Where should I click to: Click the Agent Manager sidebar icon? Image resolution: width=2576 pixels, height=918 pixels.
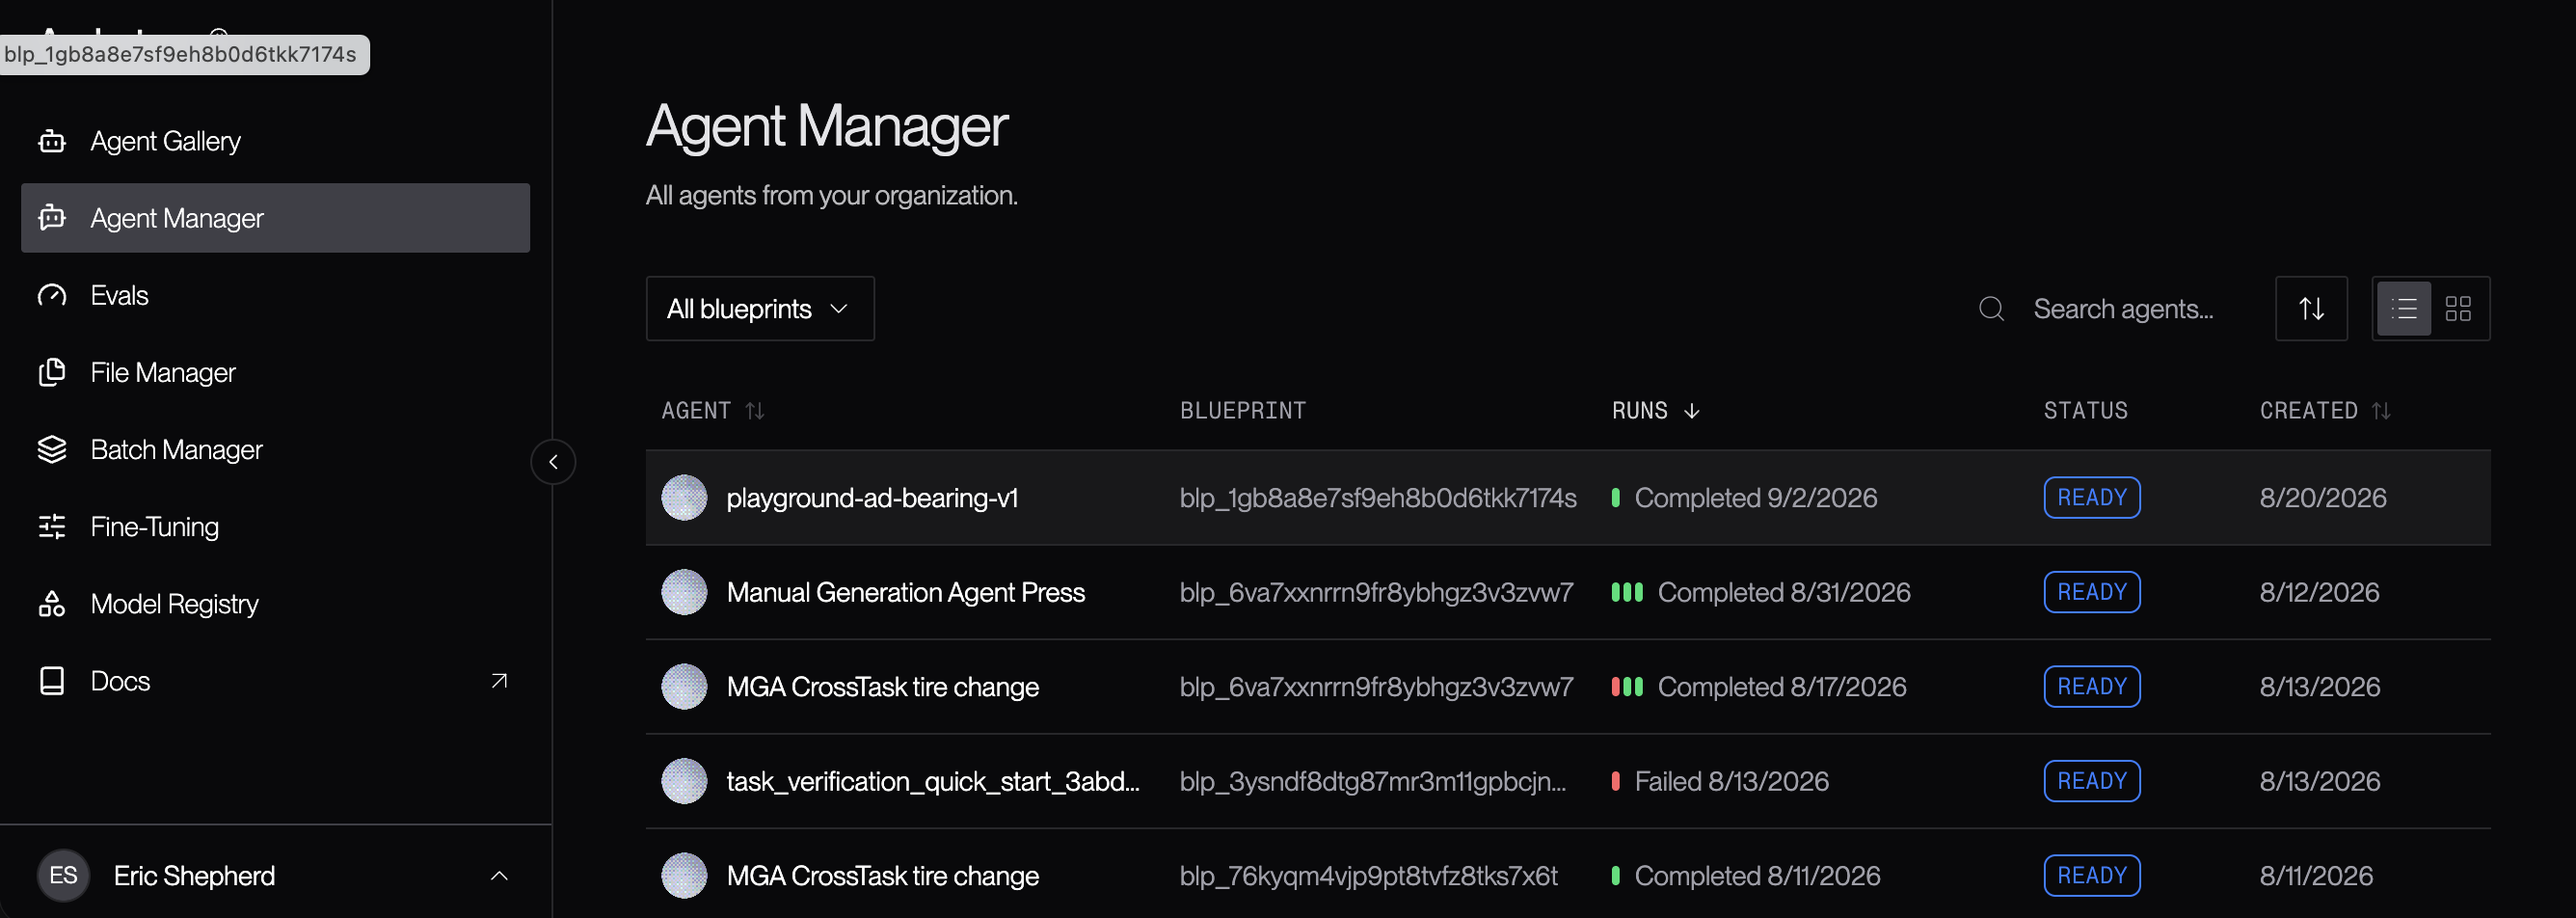52,218
